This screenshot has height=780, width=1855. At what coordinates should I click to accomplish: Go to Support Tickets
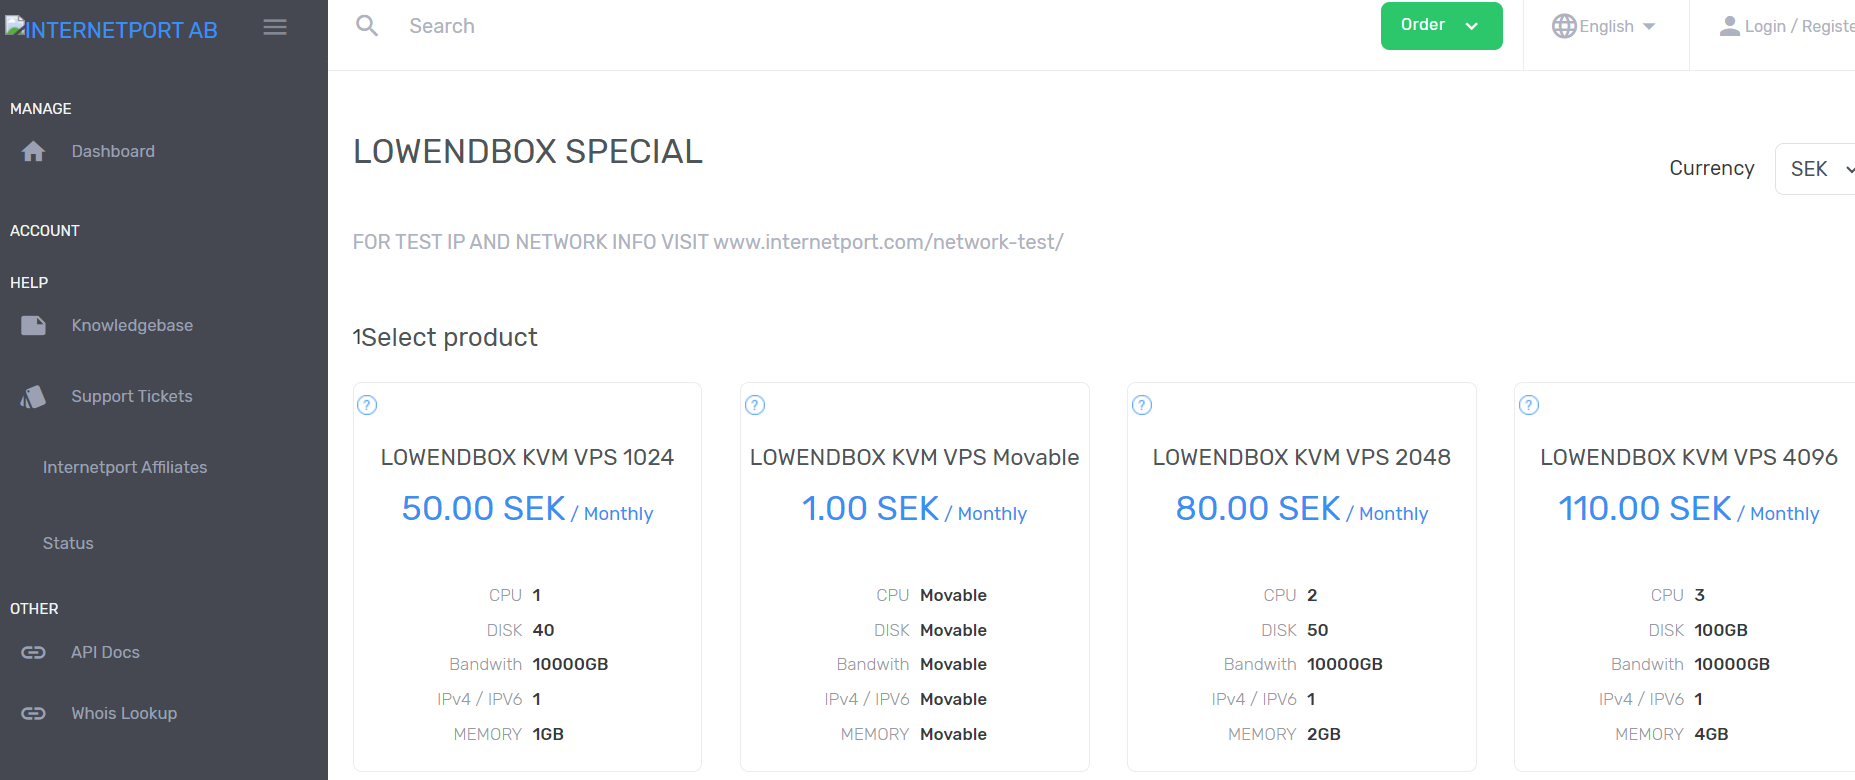[x=132, y=396]
